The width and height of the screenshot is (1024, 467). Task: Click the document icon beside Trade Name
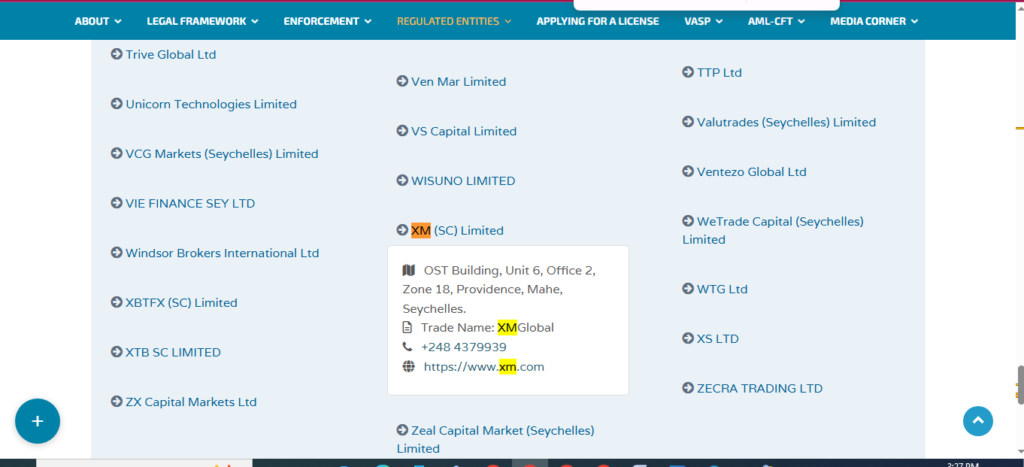point(408,327)
